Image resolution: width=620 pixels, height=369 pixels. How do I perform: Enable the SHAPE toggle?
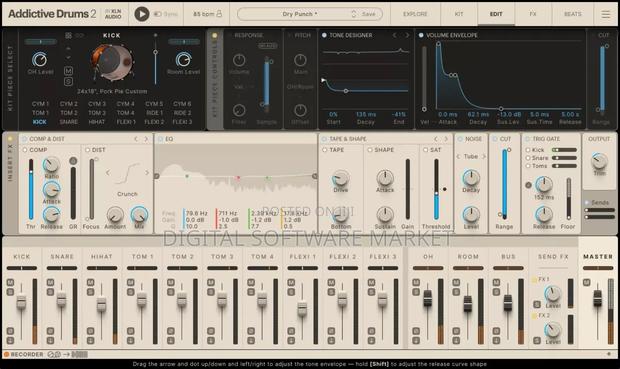pos(370,150)
